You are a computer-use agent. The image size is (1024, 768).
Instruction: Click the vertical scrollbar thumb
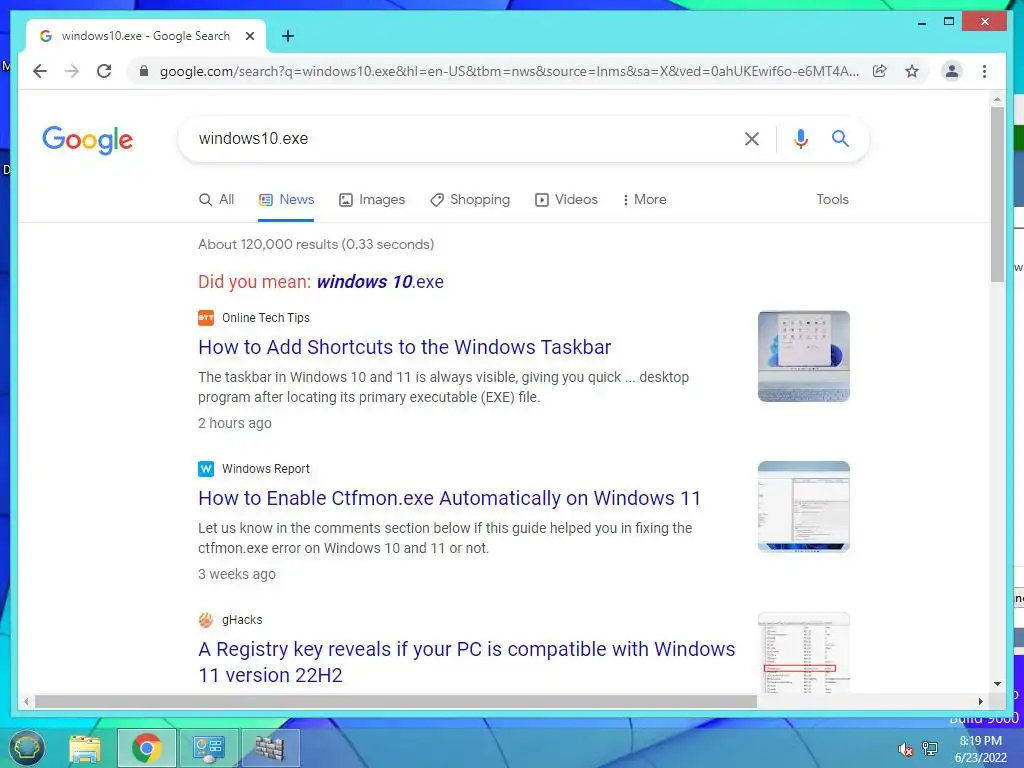point(997,195)
